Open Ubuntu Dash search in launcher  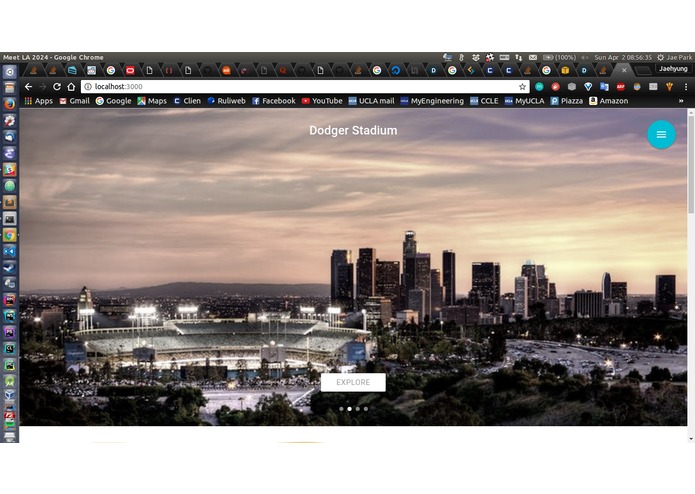tap(9, 71)
